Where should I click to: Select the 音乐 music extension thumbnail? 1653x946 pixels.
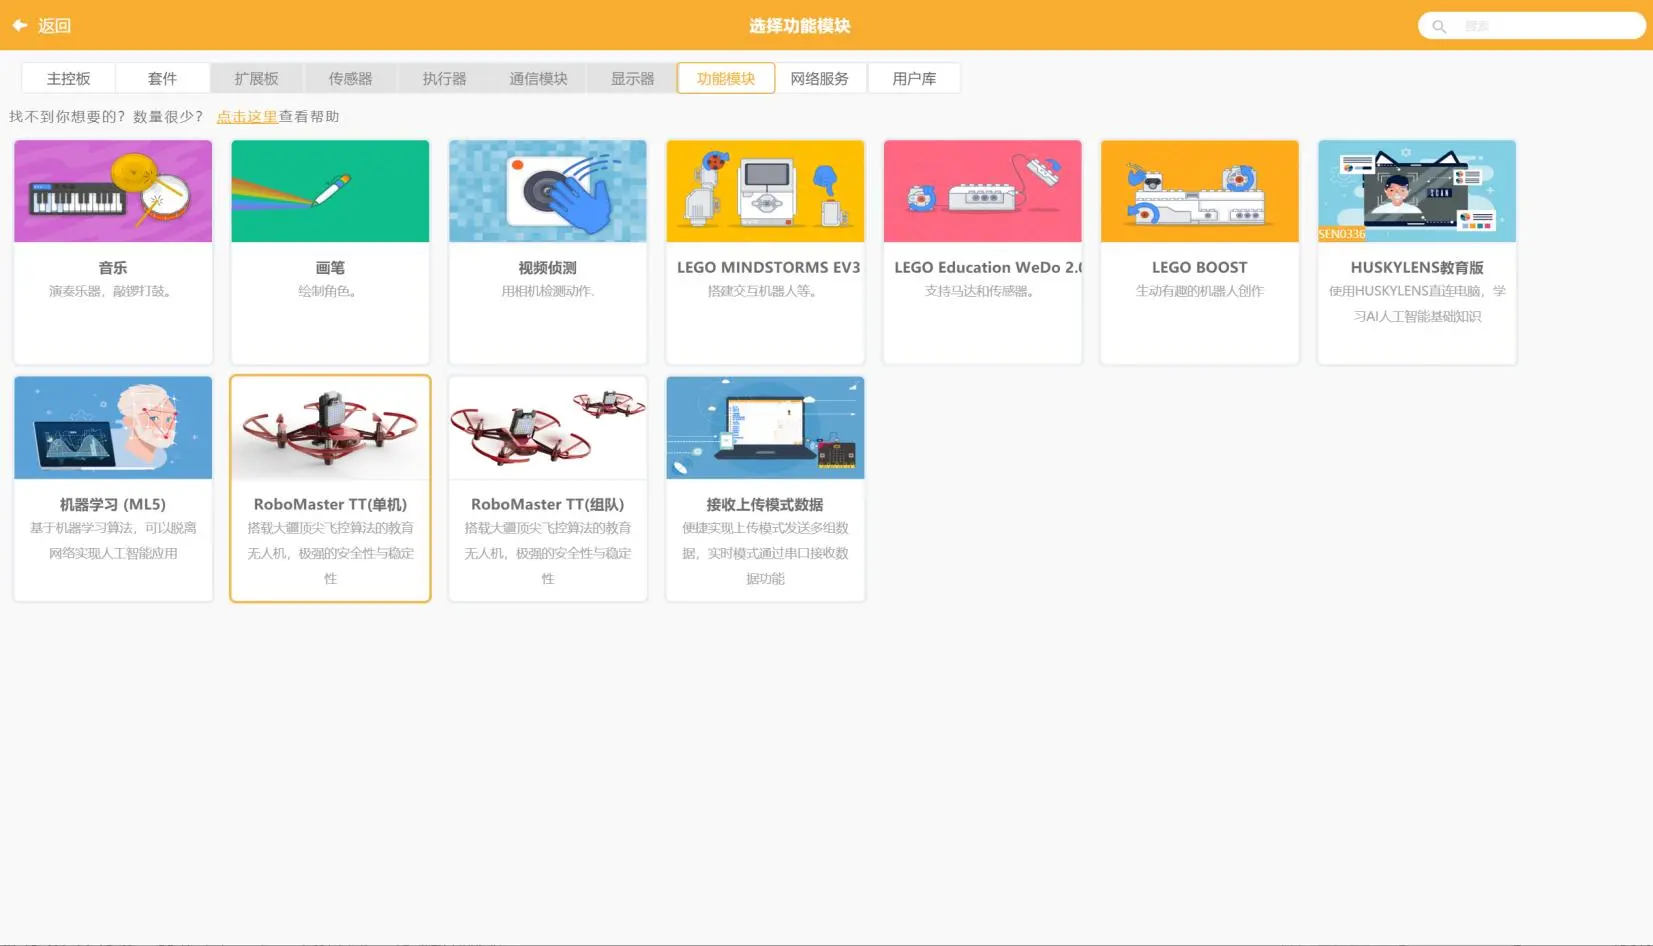(113, 191)
